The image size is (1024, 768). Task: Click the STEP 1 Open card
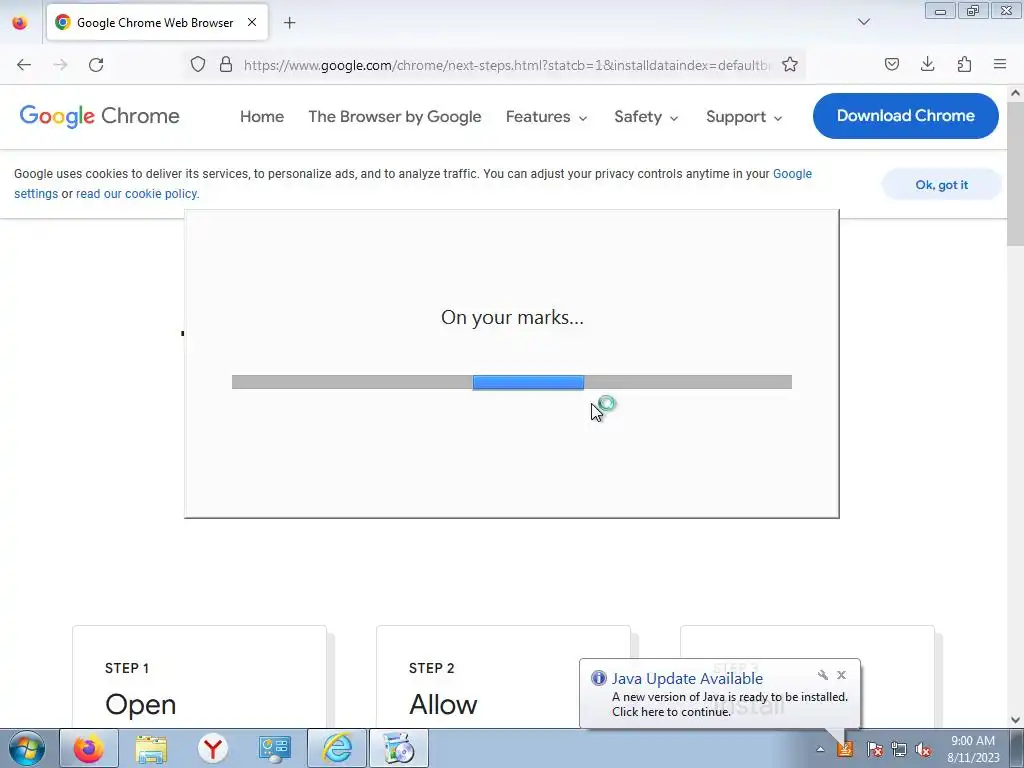coord(199,677)
